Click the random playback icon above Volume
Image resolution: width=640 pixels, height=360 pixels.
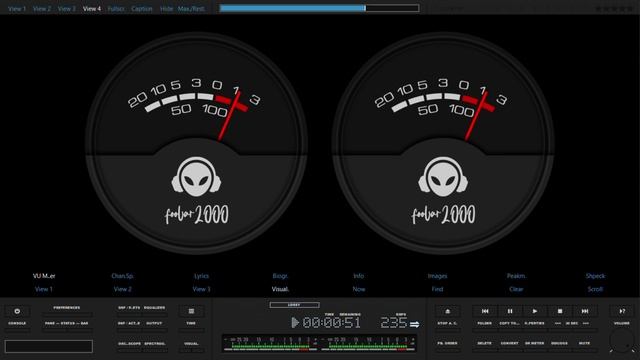click(x=622, y=311)
